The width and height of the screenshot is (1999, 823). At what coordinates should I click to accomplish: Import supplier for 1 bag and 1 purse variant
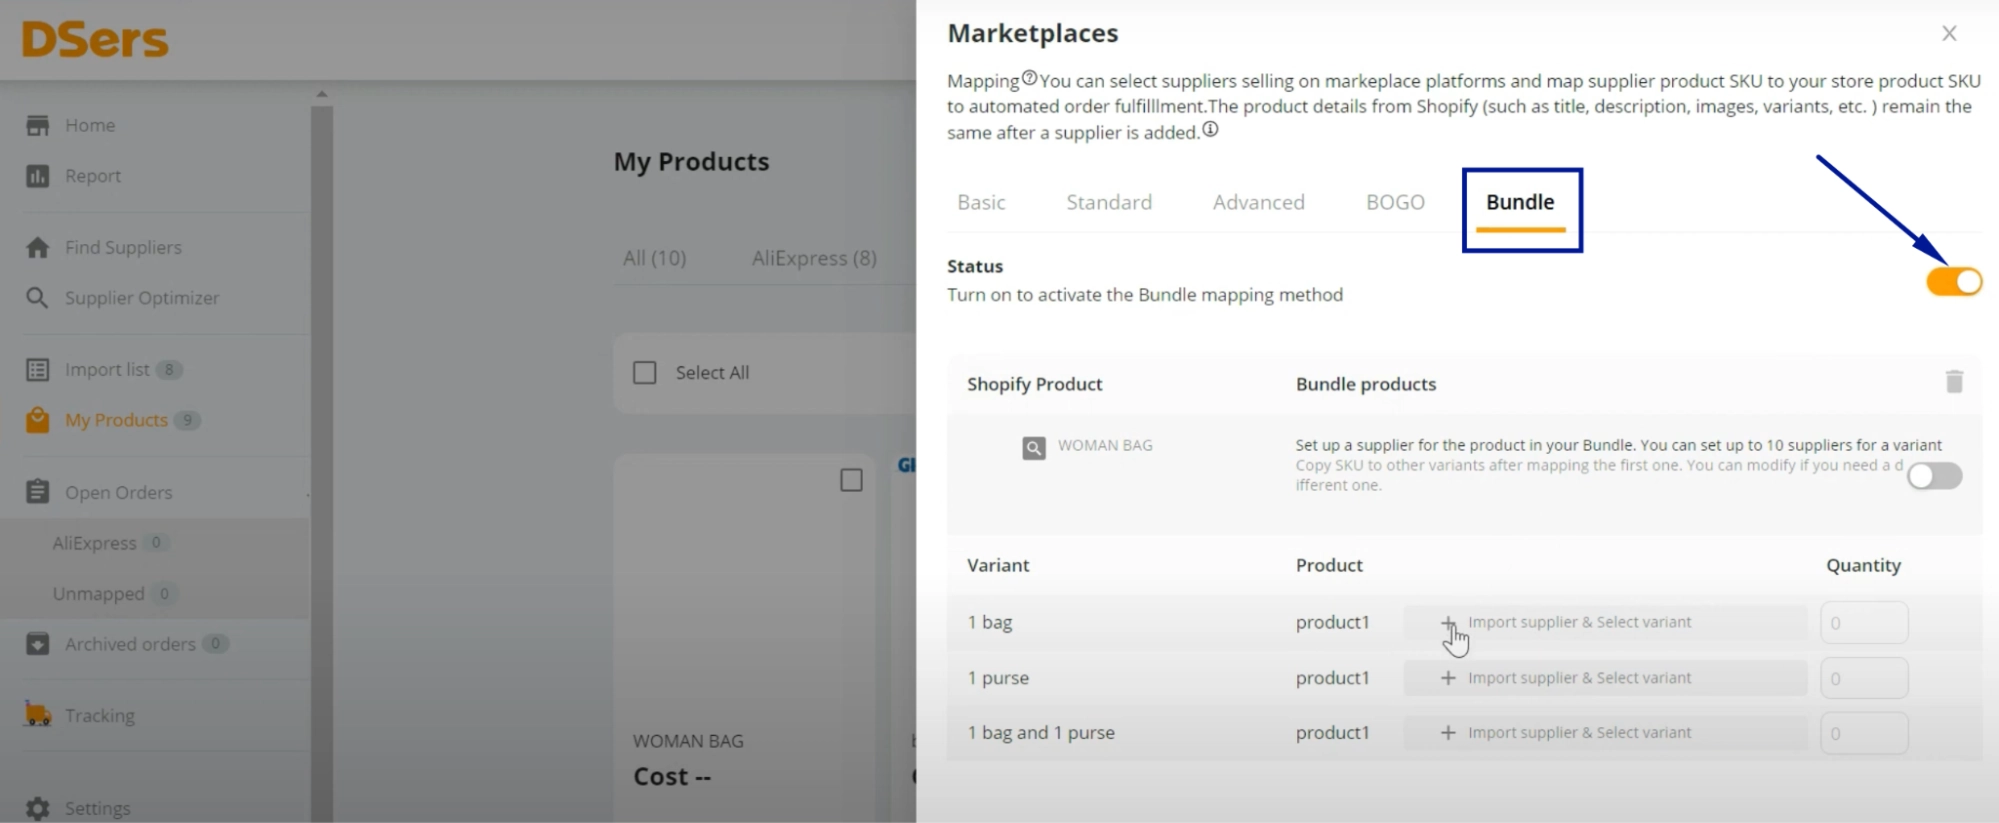(x=1605, y=733)
